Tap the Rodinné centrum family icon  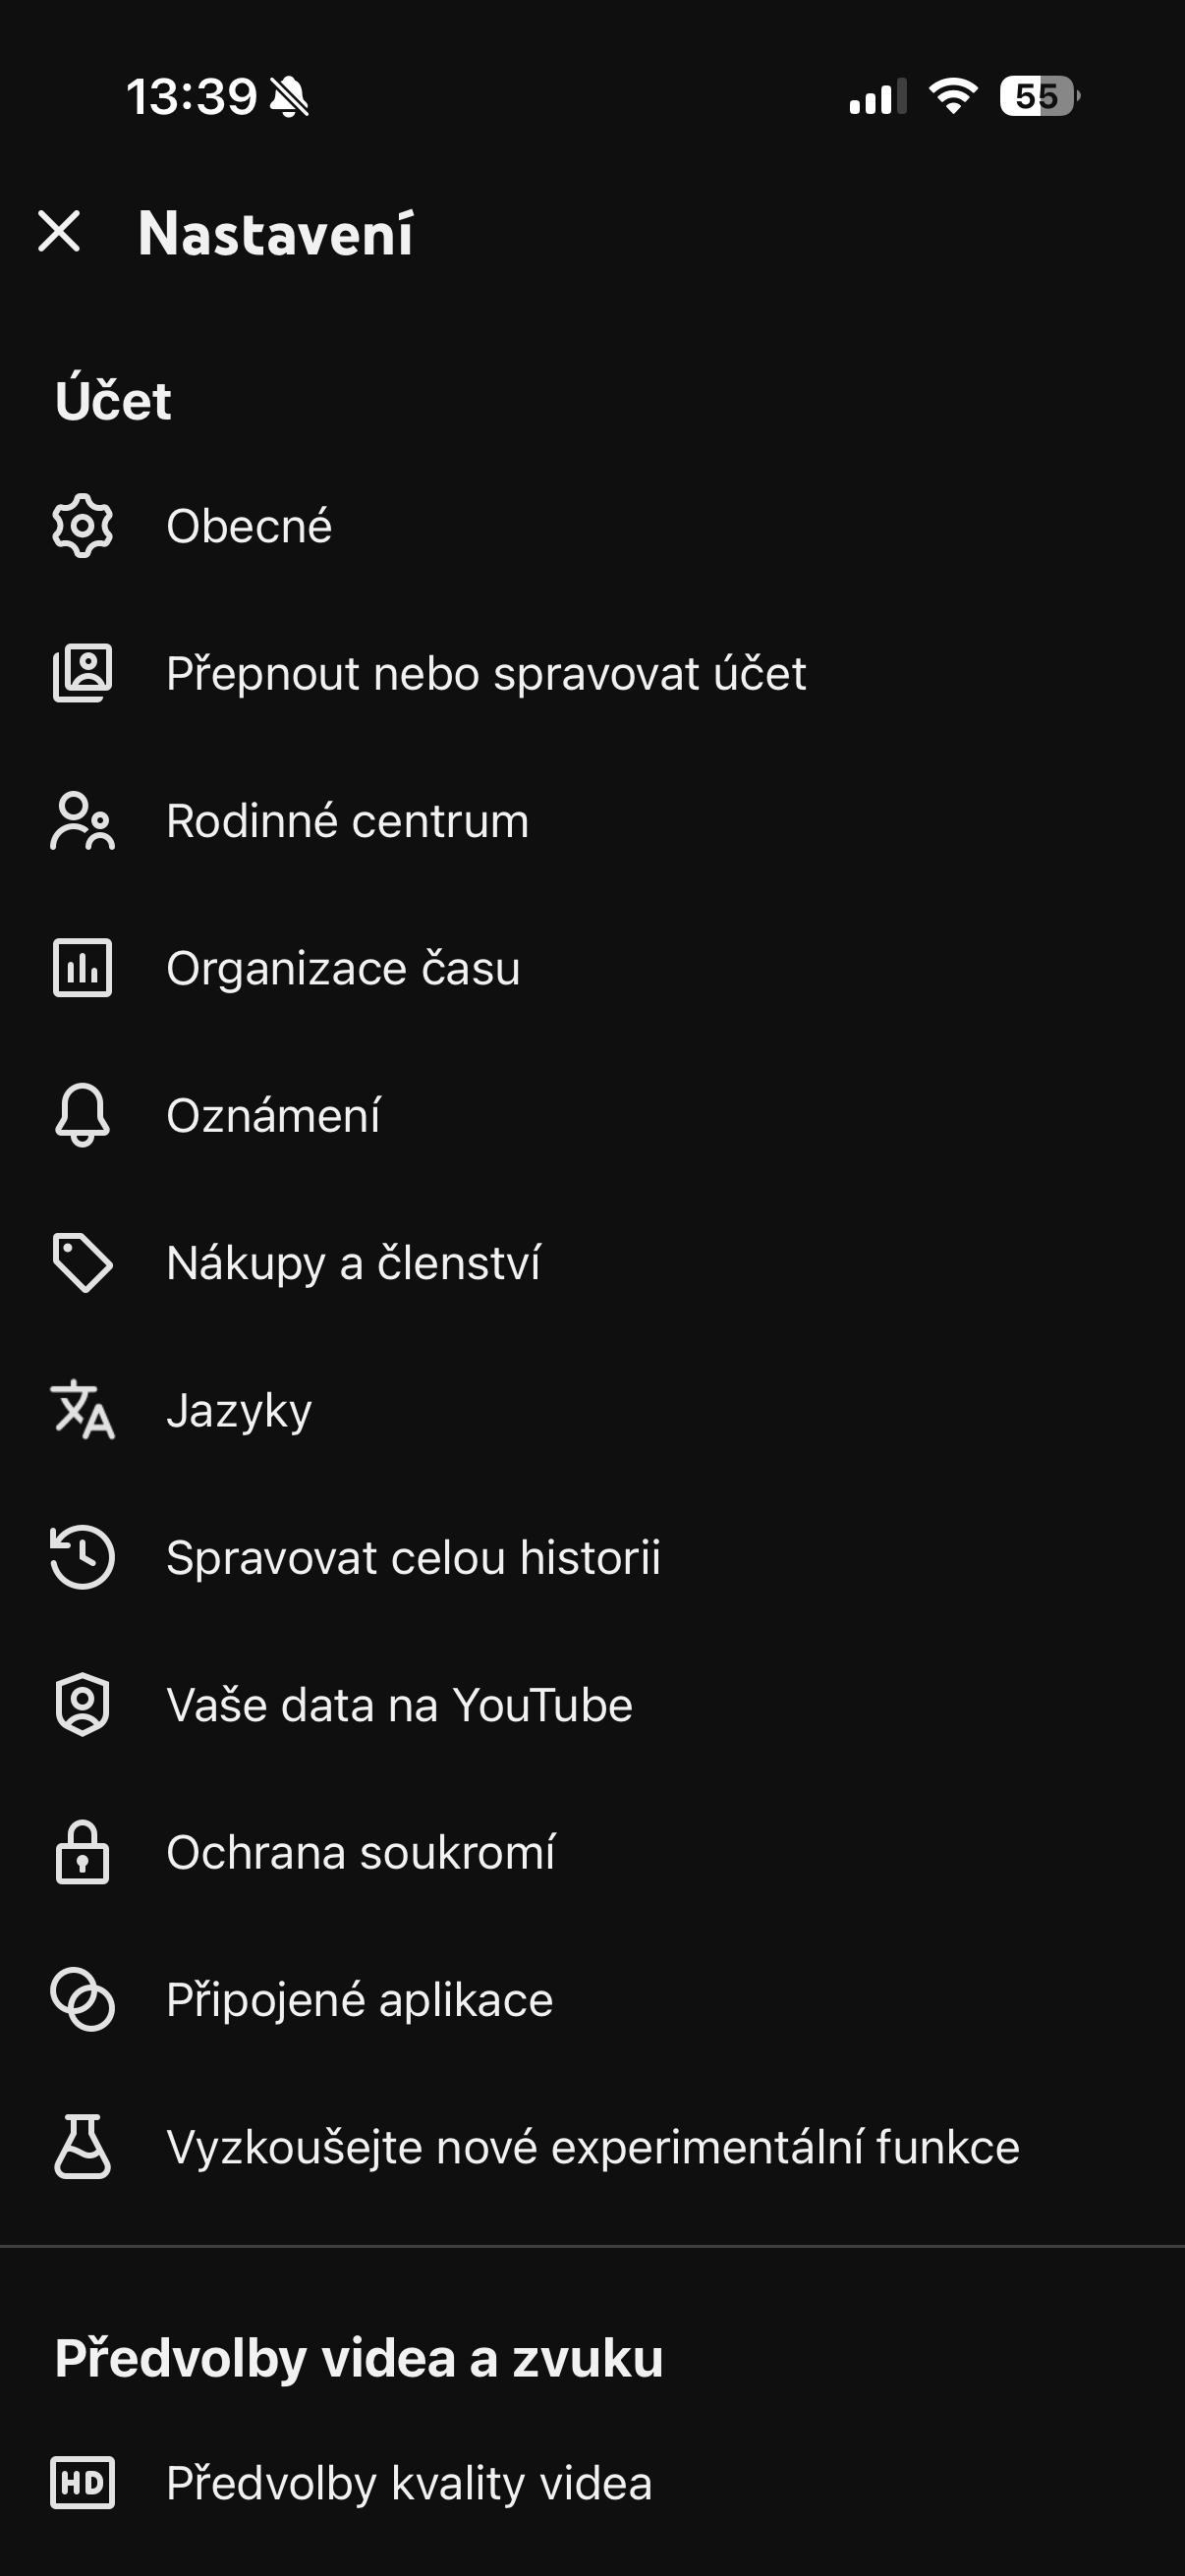[x=82, y=821]
